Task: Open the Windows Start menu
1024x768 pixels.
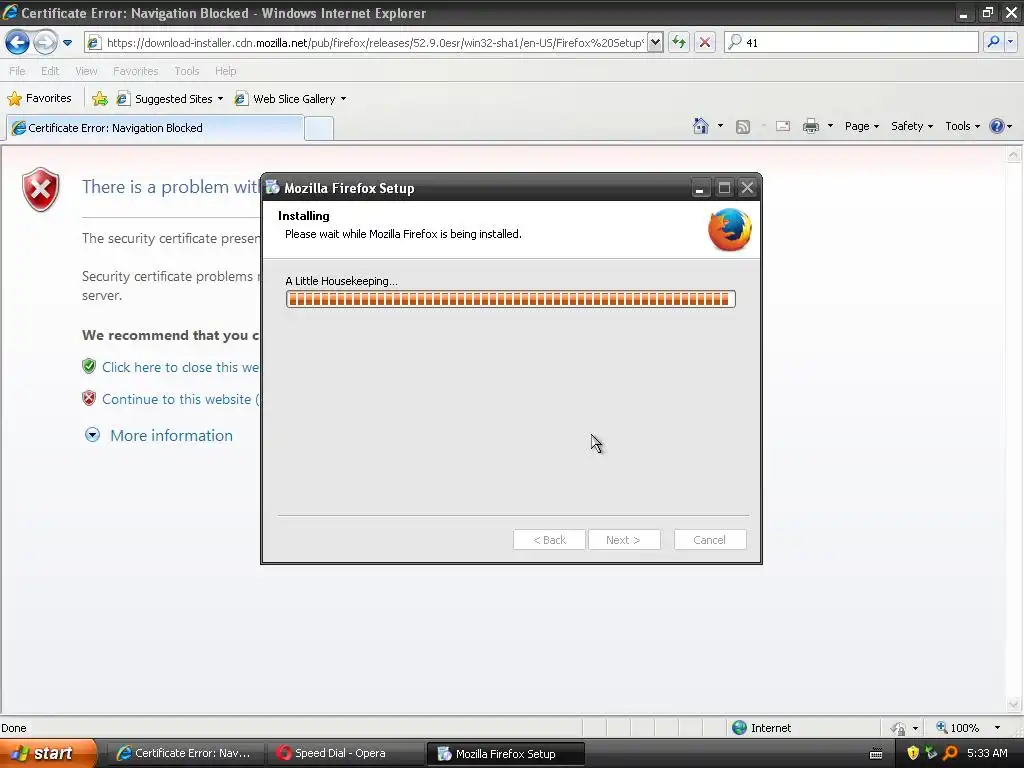Action: click(48, 754)
